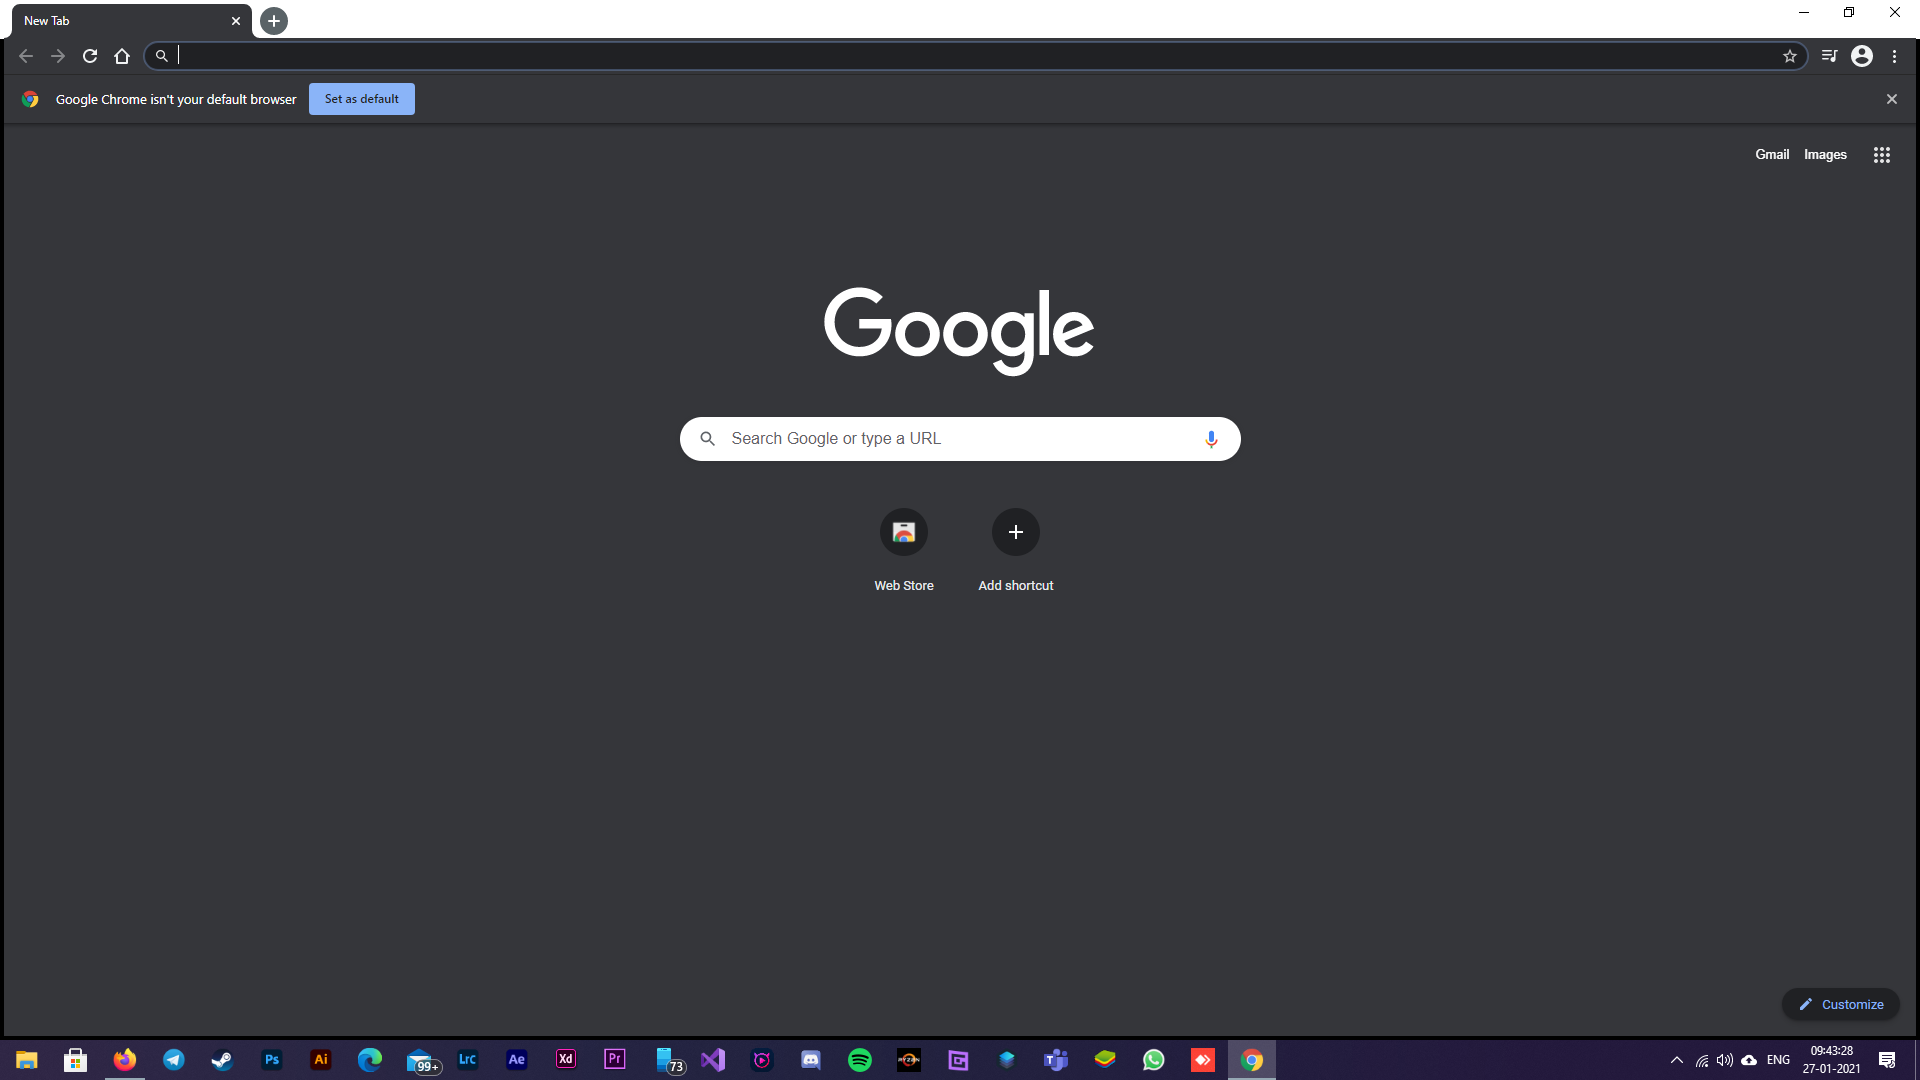
Task: Click the Set as default button
Action: [x=362, y=99]
